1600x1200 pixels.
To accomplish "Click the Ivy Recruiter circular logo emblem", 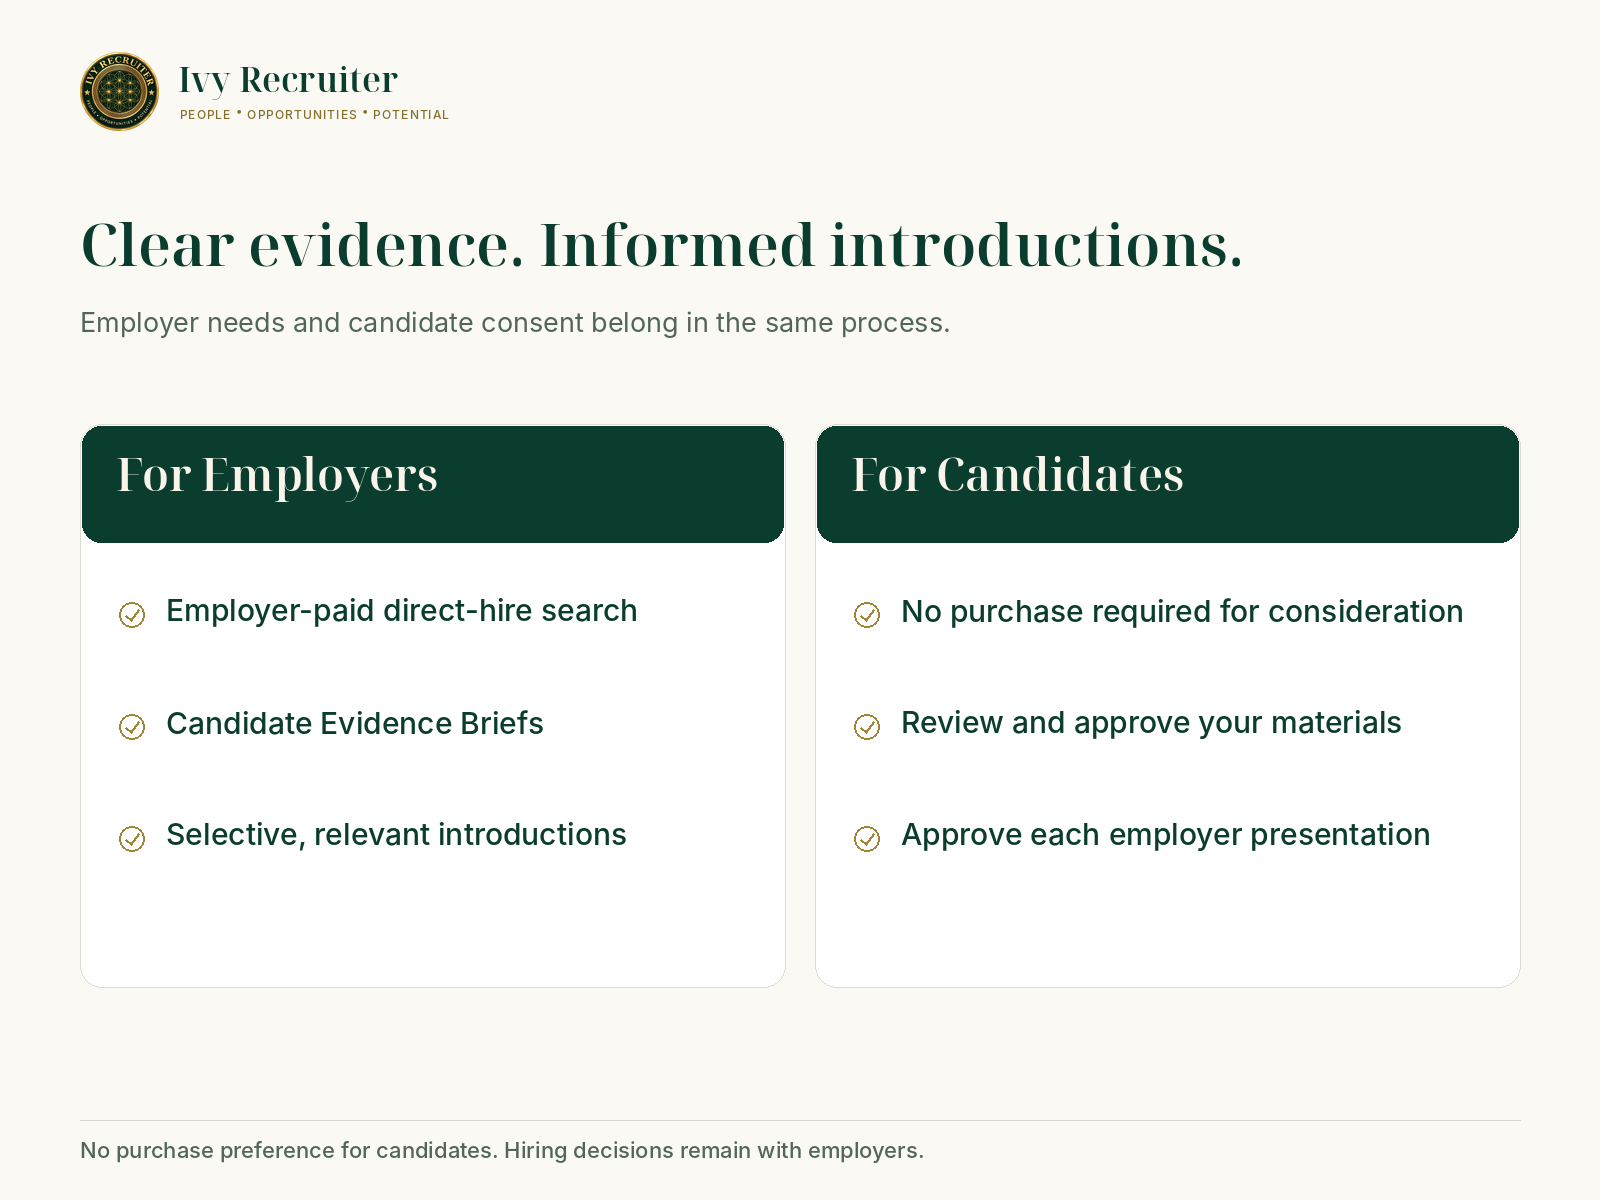I will tap(119, 92).
